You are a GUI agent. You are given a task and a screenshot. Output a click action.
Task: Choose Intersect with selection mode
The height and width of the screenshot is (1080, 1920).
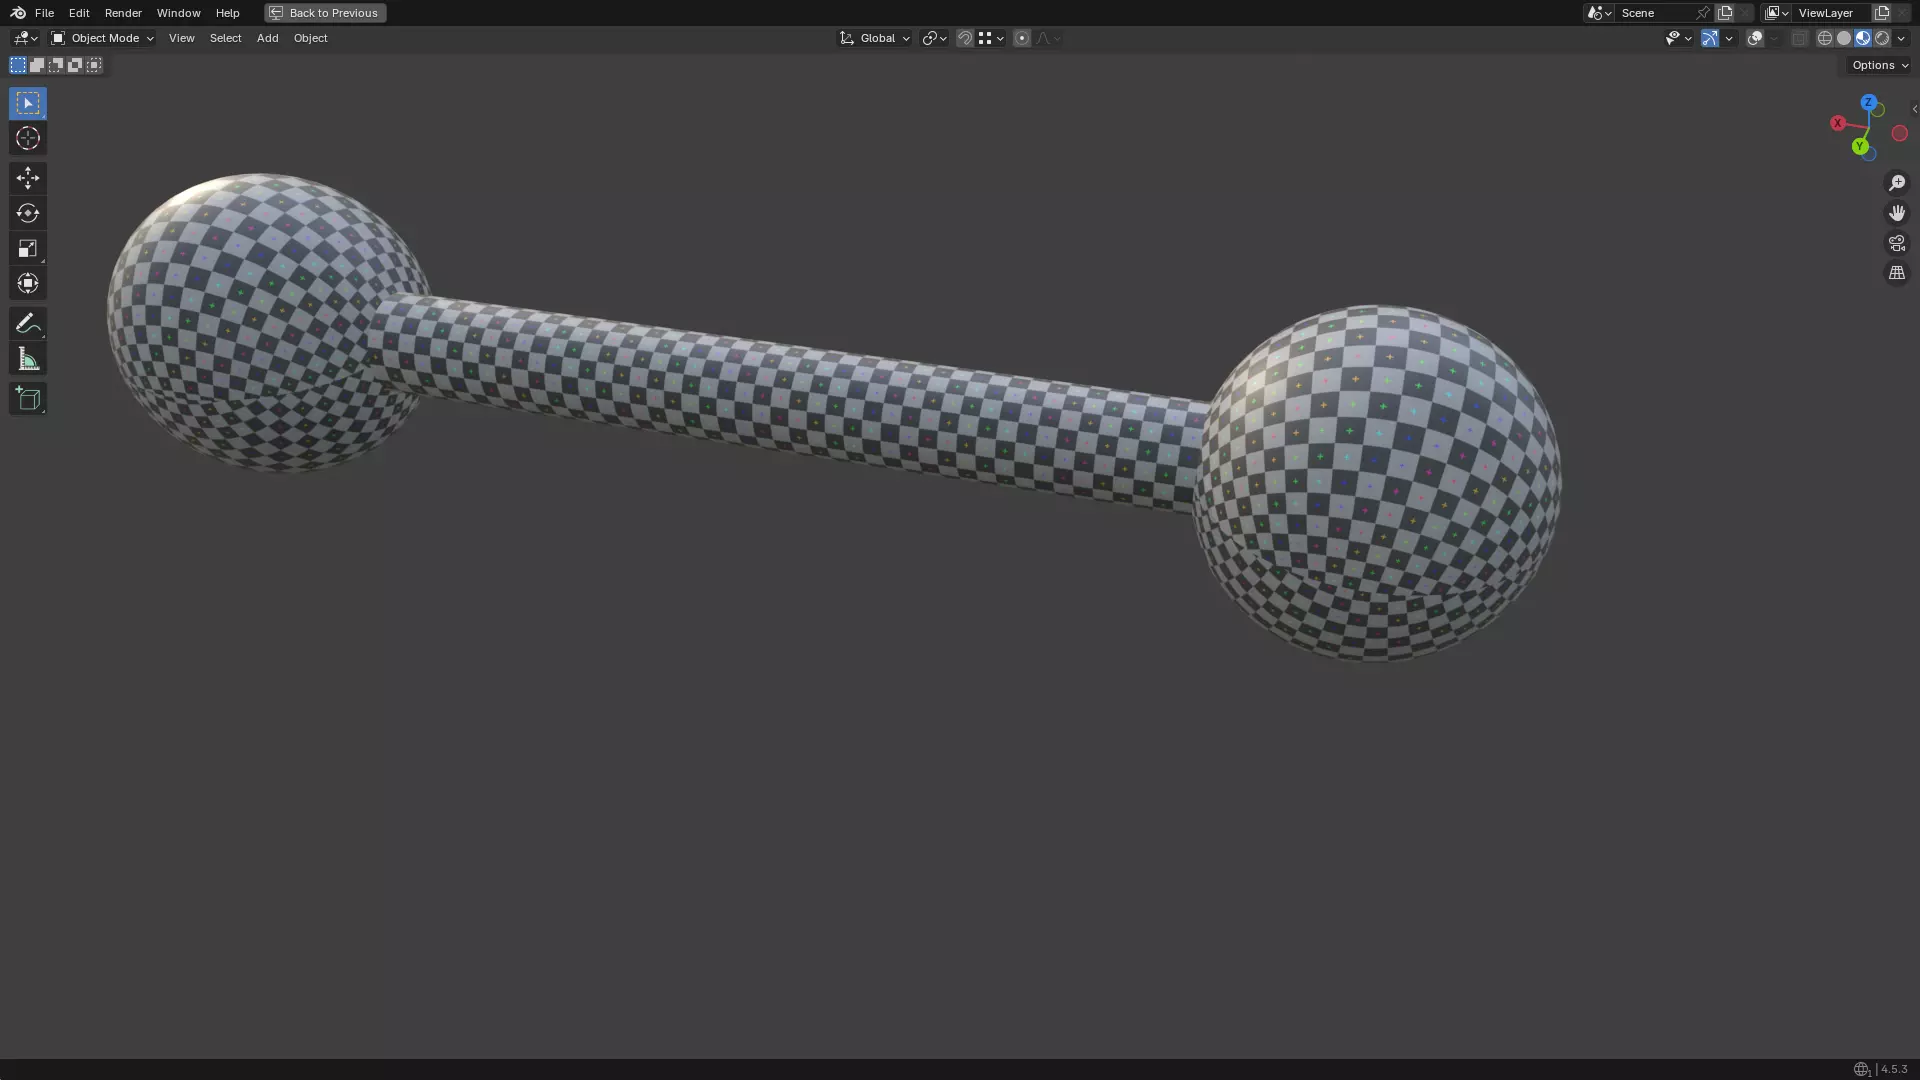[x=94, y=65]
